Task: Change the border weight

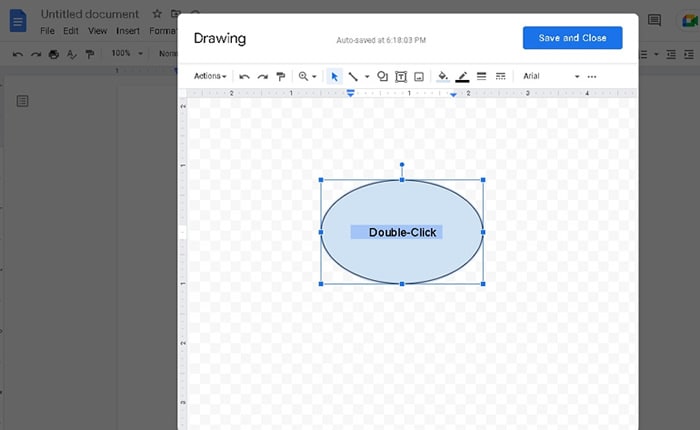Action: [481, 76]
